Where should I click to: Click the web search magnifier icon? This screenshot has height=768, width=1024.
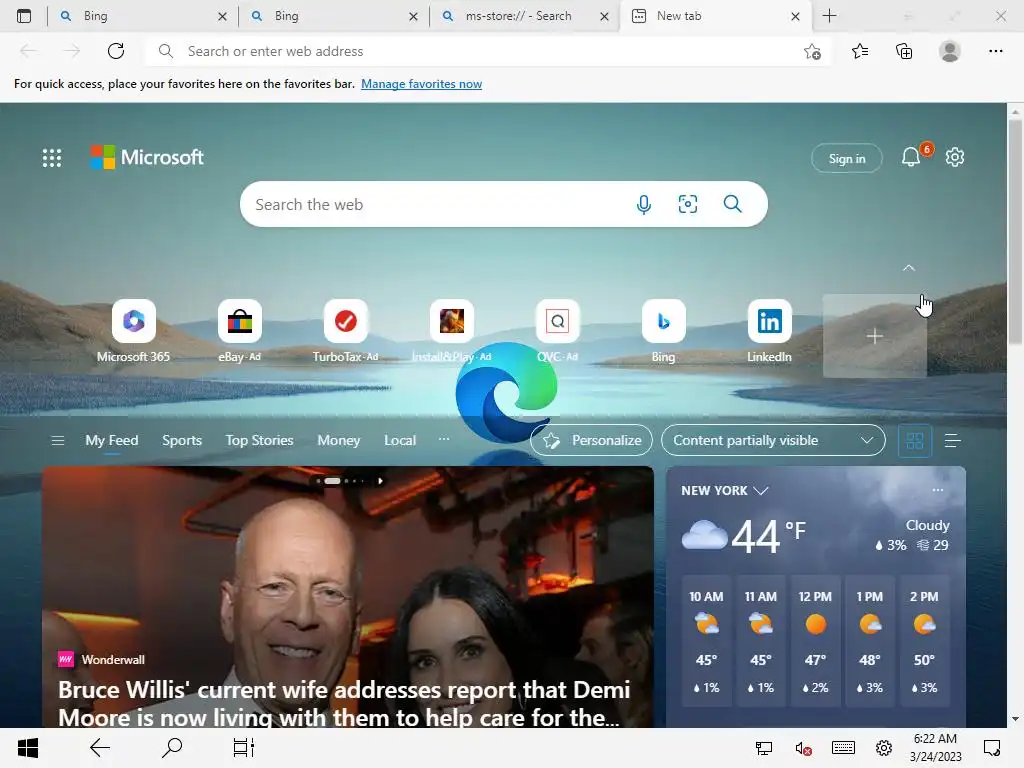click(732, 204)
